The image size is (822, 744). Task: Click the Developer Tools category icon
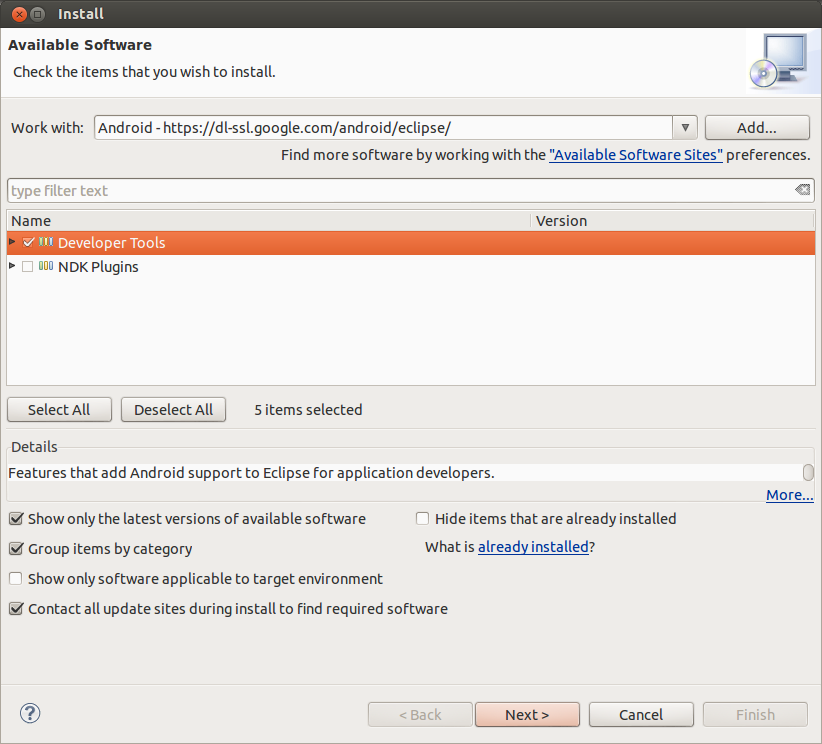point(46,242)
